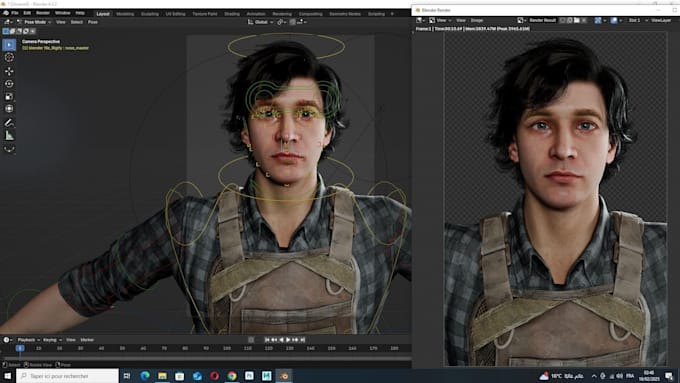The width and height of the screenshot is (680, 383).
Task: Jump to the first frame
Action: 267,340
